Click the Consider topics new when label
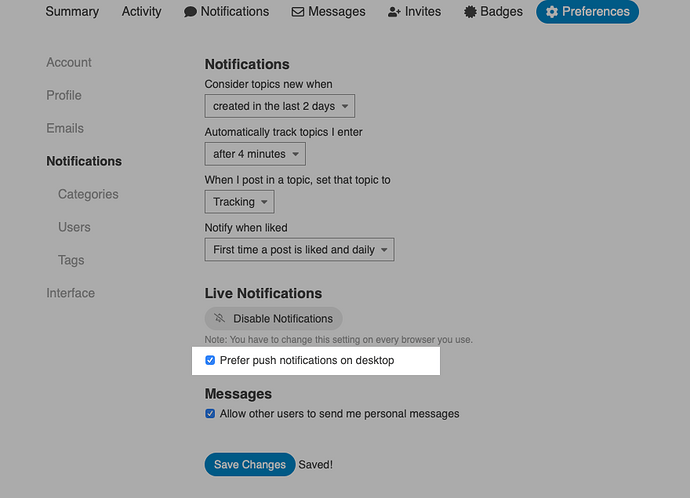 click(268, 84)
